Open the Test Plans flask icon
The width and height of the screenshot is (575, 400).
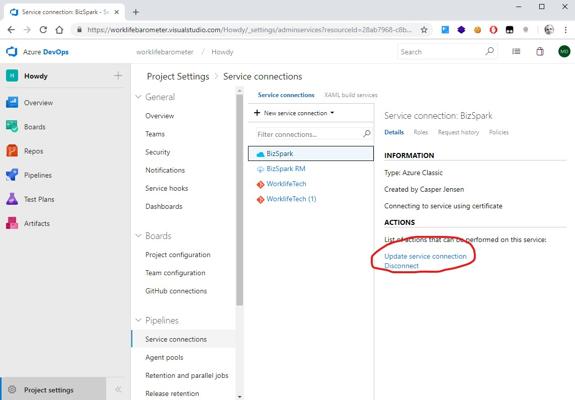click(12, 199)
